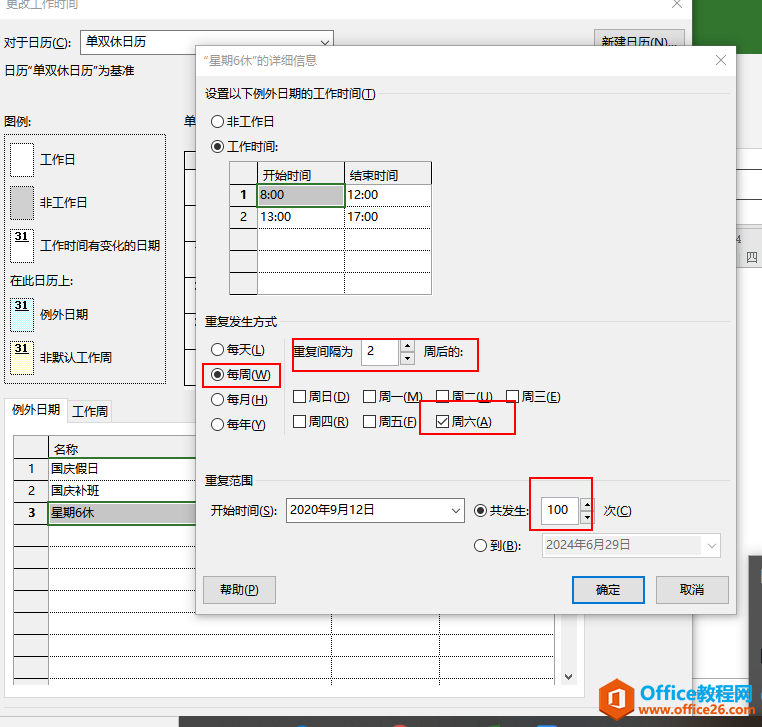Tick the 周四 checkbox
The image size is (762, 727).
(x=299, y=422)
